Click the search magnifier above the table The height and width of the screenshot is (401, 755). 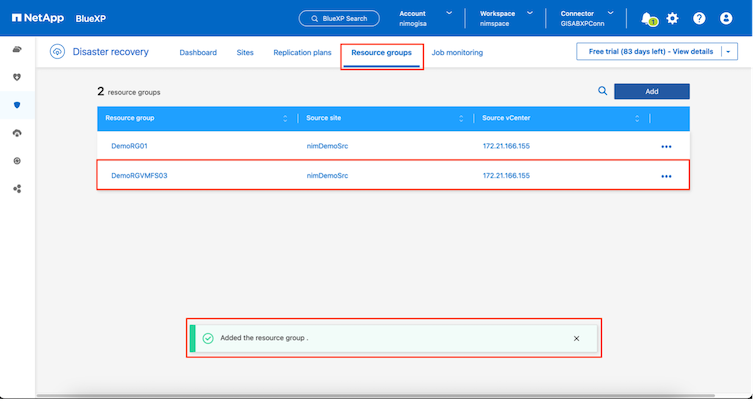coord(602,91)
